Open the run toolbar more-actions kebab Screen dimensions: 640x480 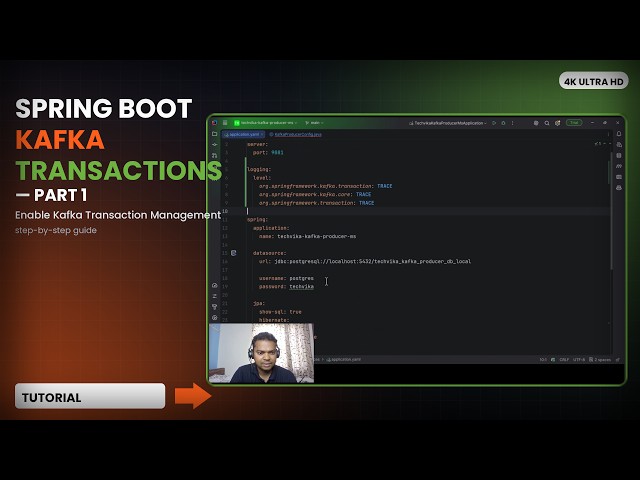(513, 123)
